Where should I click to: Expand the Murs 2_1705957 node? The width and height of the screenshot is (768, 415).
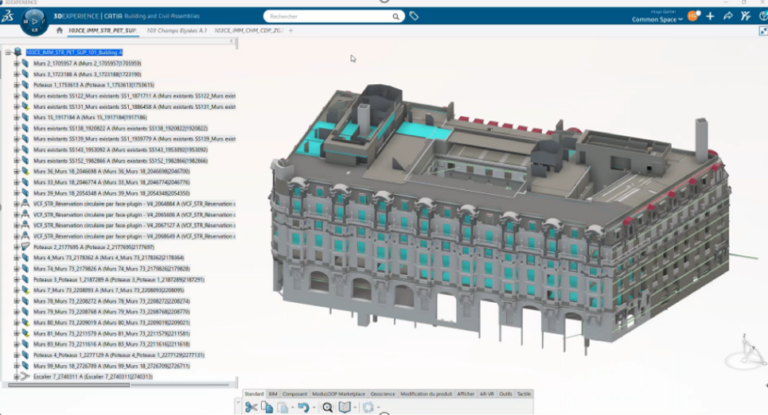(17, 63)
